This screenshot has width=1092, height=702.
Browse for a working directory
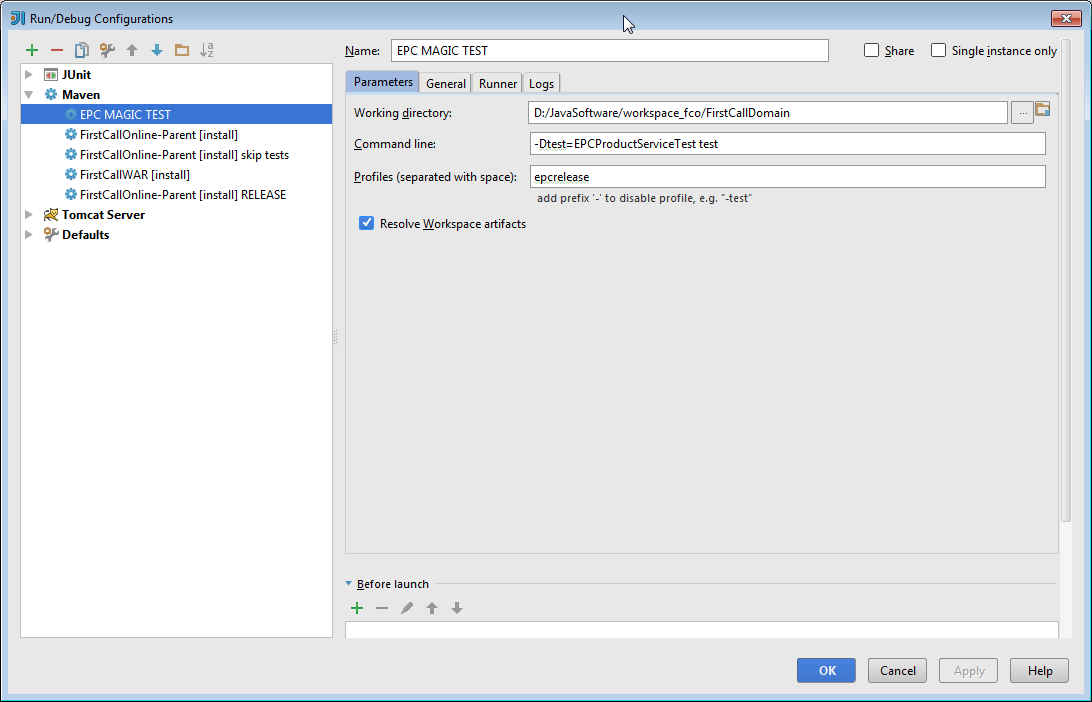click(1022, 112)
